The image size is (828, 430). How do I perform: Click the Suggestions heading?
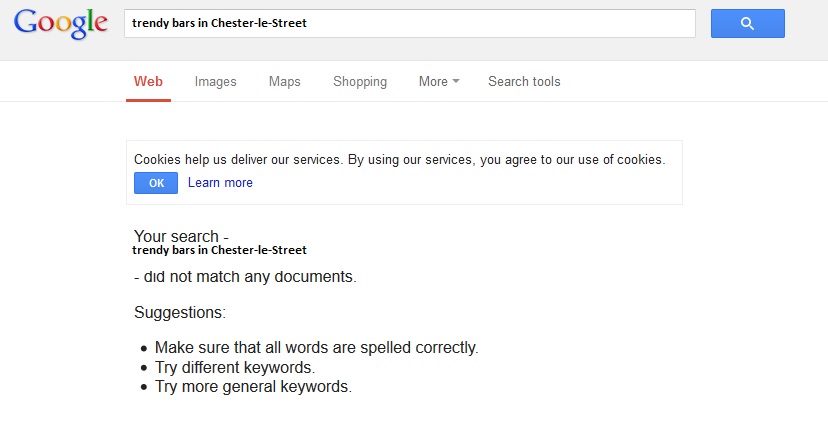pyautogui.click(x=180, y=313)
